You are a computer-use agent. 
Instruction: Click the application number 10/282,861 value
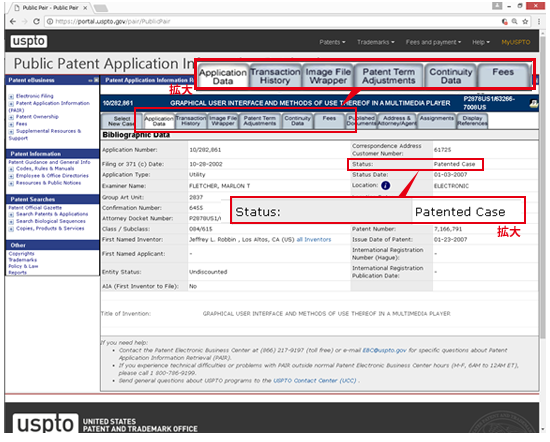tap(205, 150)
